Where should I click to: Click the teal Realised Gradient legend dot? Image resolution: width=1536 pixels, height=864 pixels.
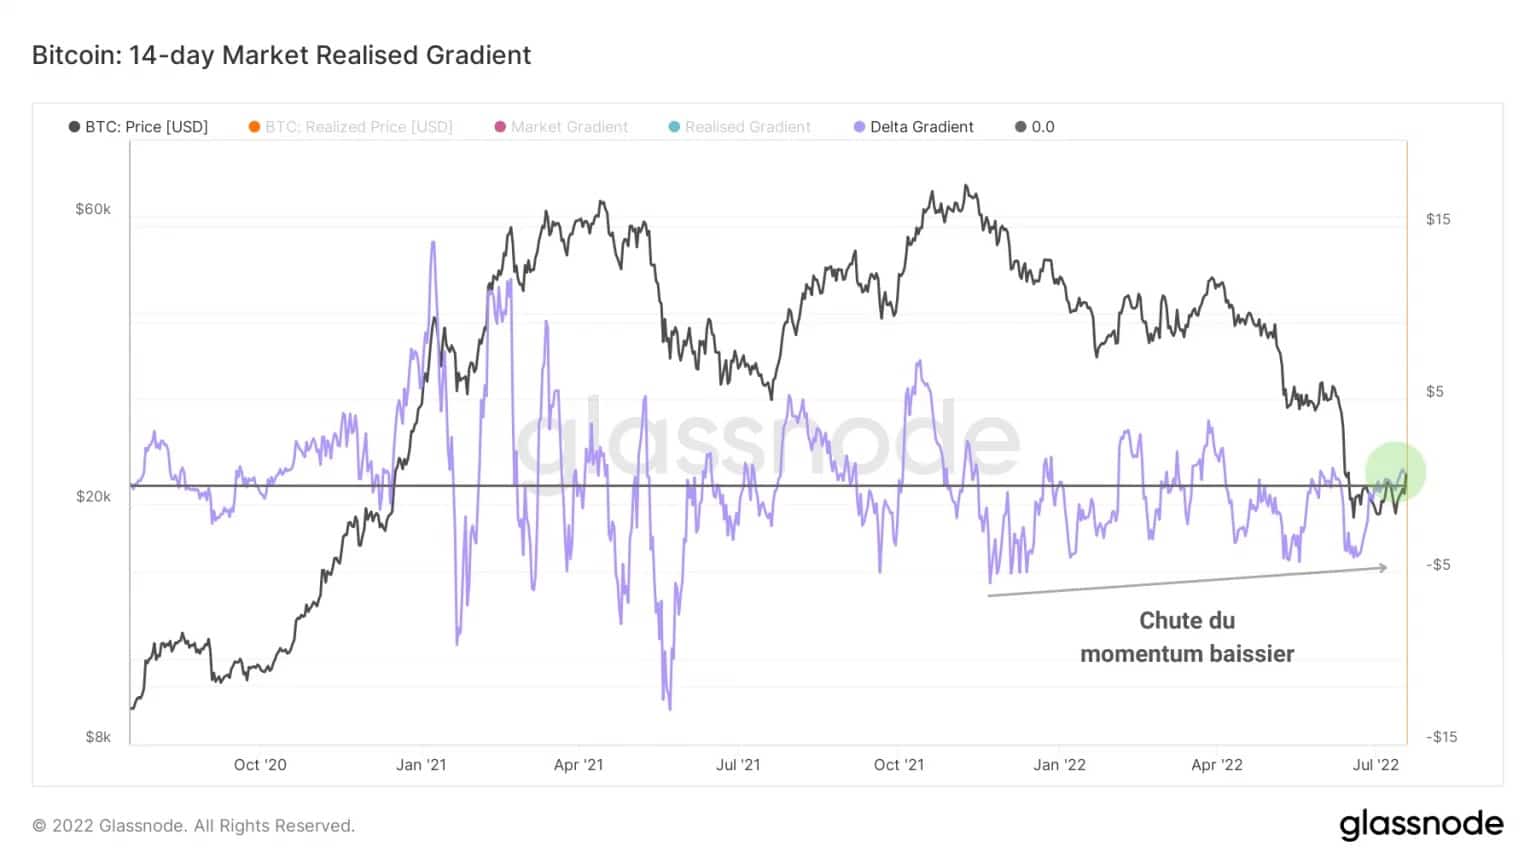point(674,127)
